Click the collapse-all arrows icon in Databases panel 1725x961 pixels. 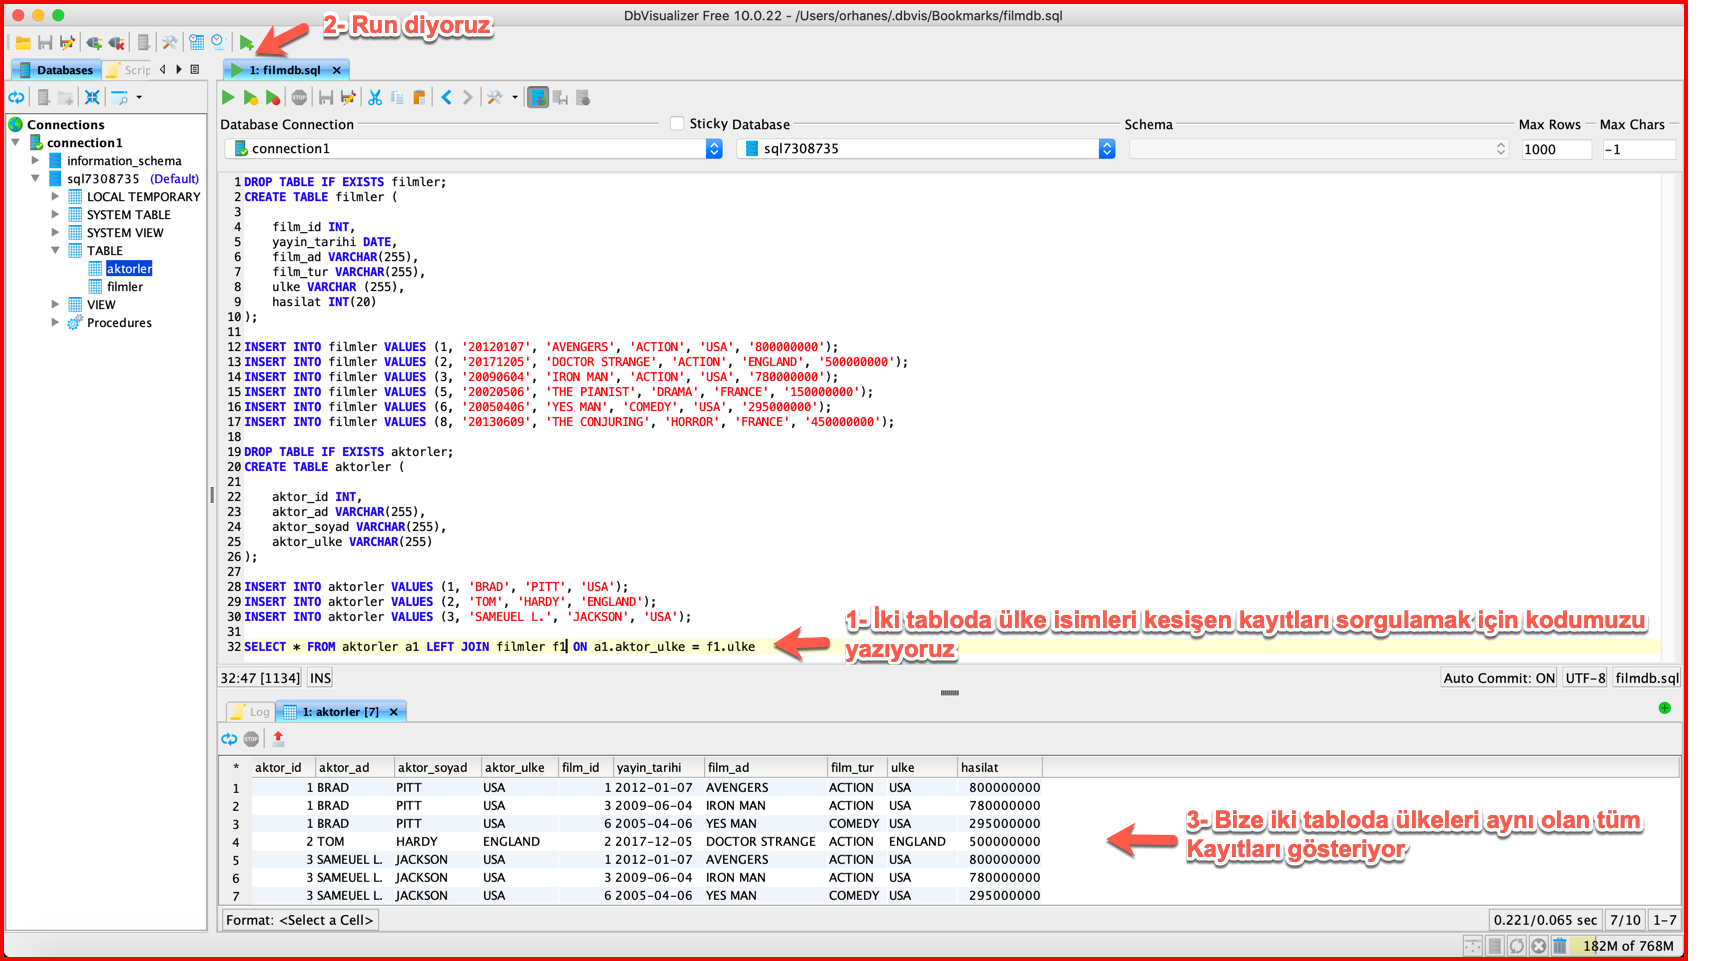coord(92,98)
